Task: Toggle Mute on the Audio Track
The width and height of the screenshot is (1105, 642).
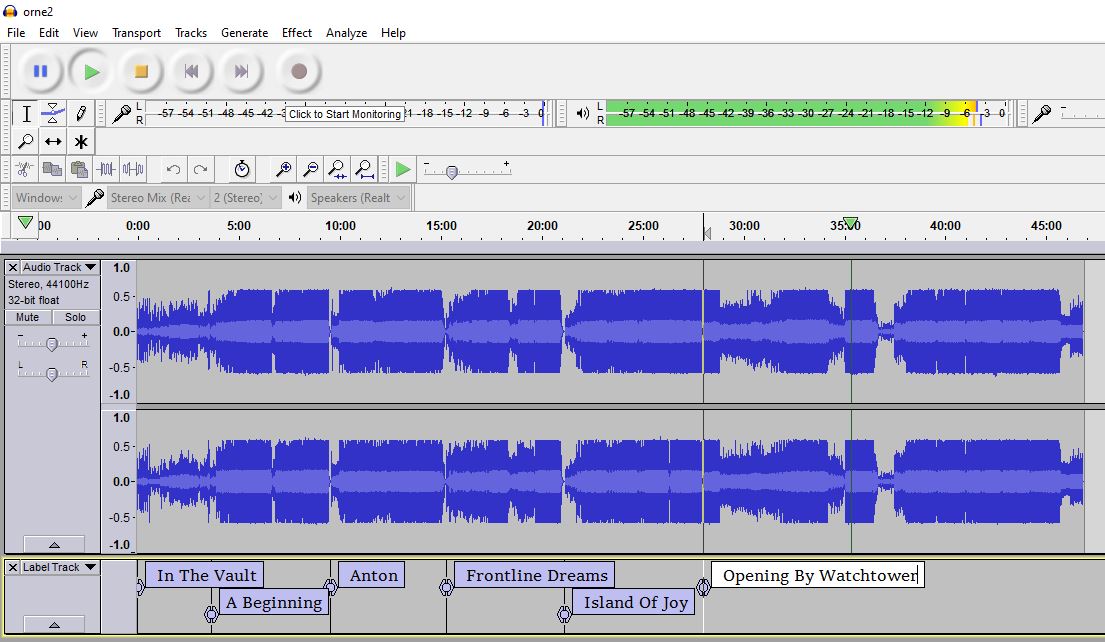Action: coord(27,317)
